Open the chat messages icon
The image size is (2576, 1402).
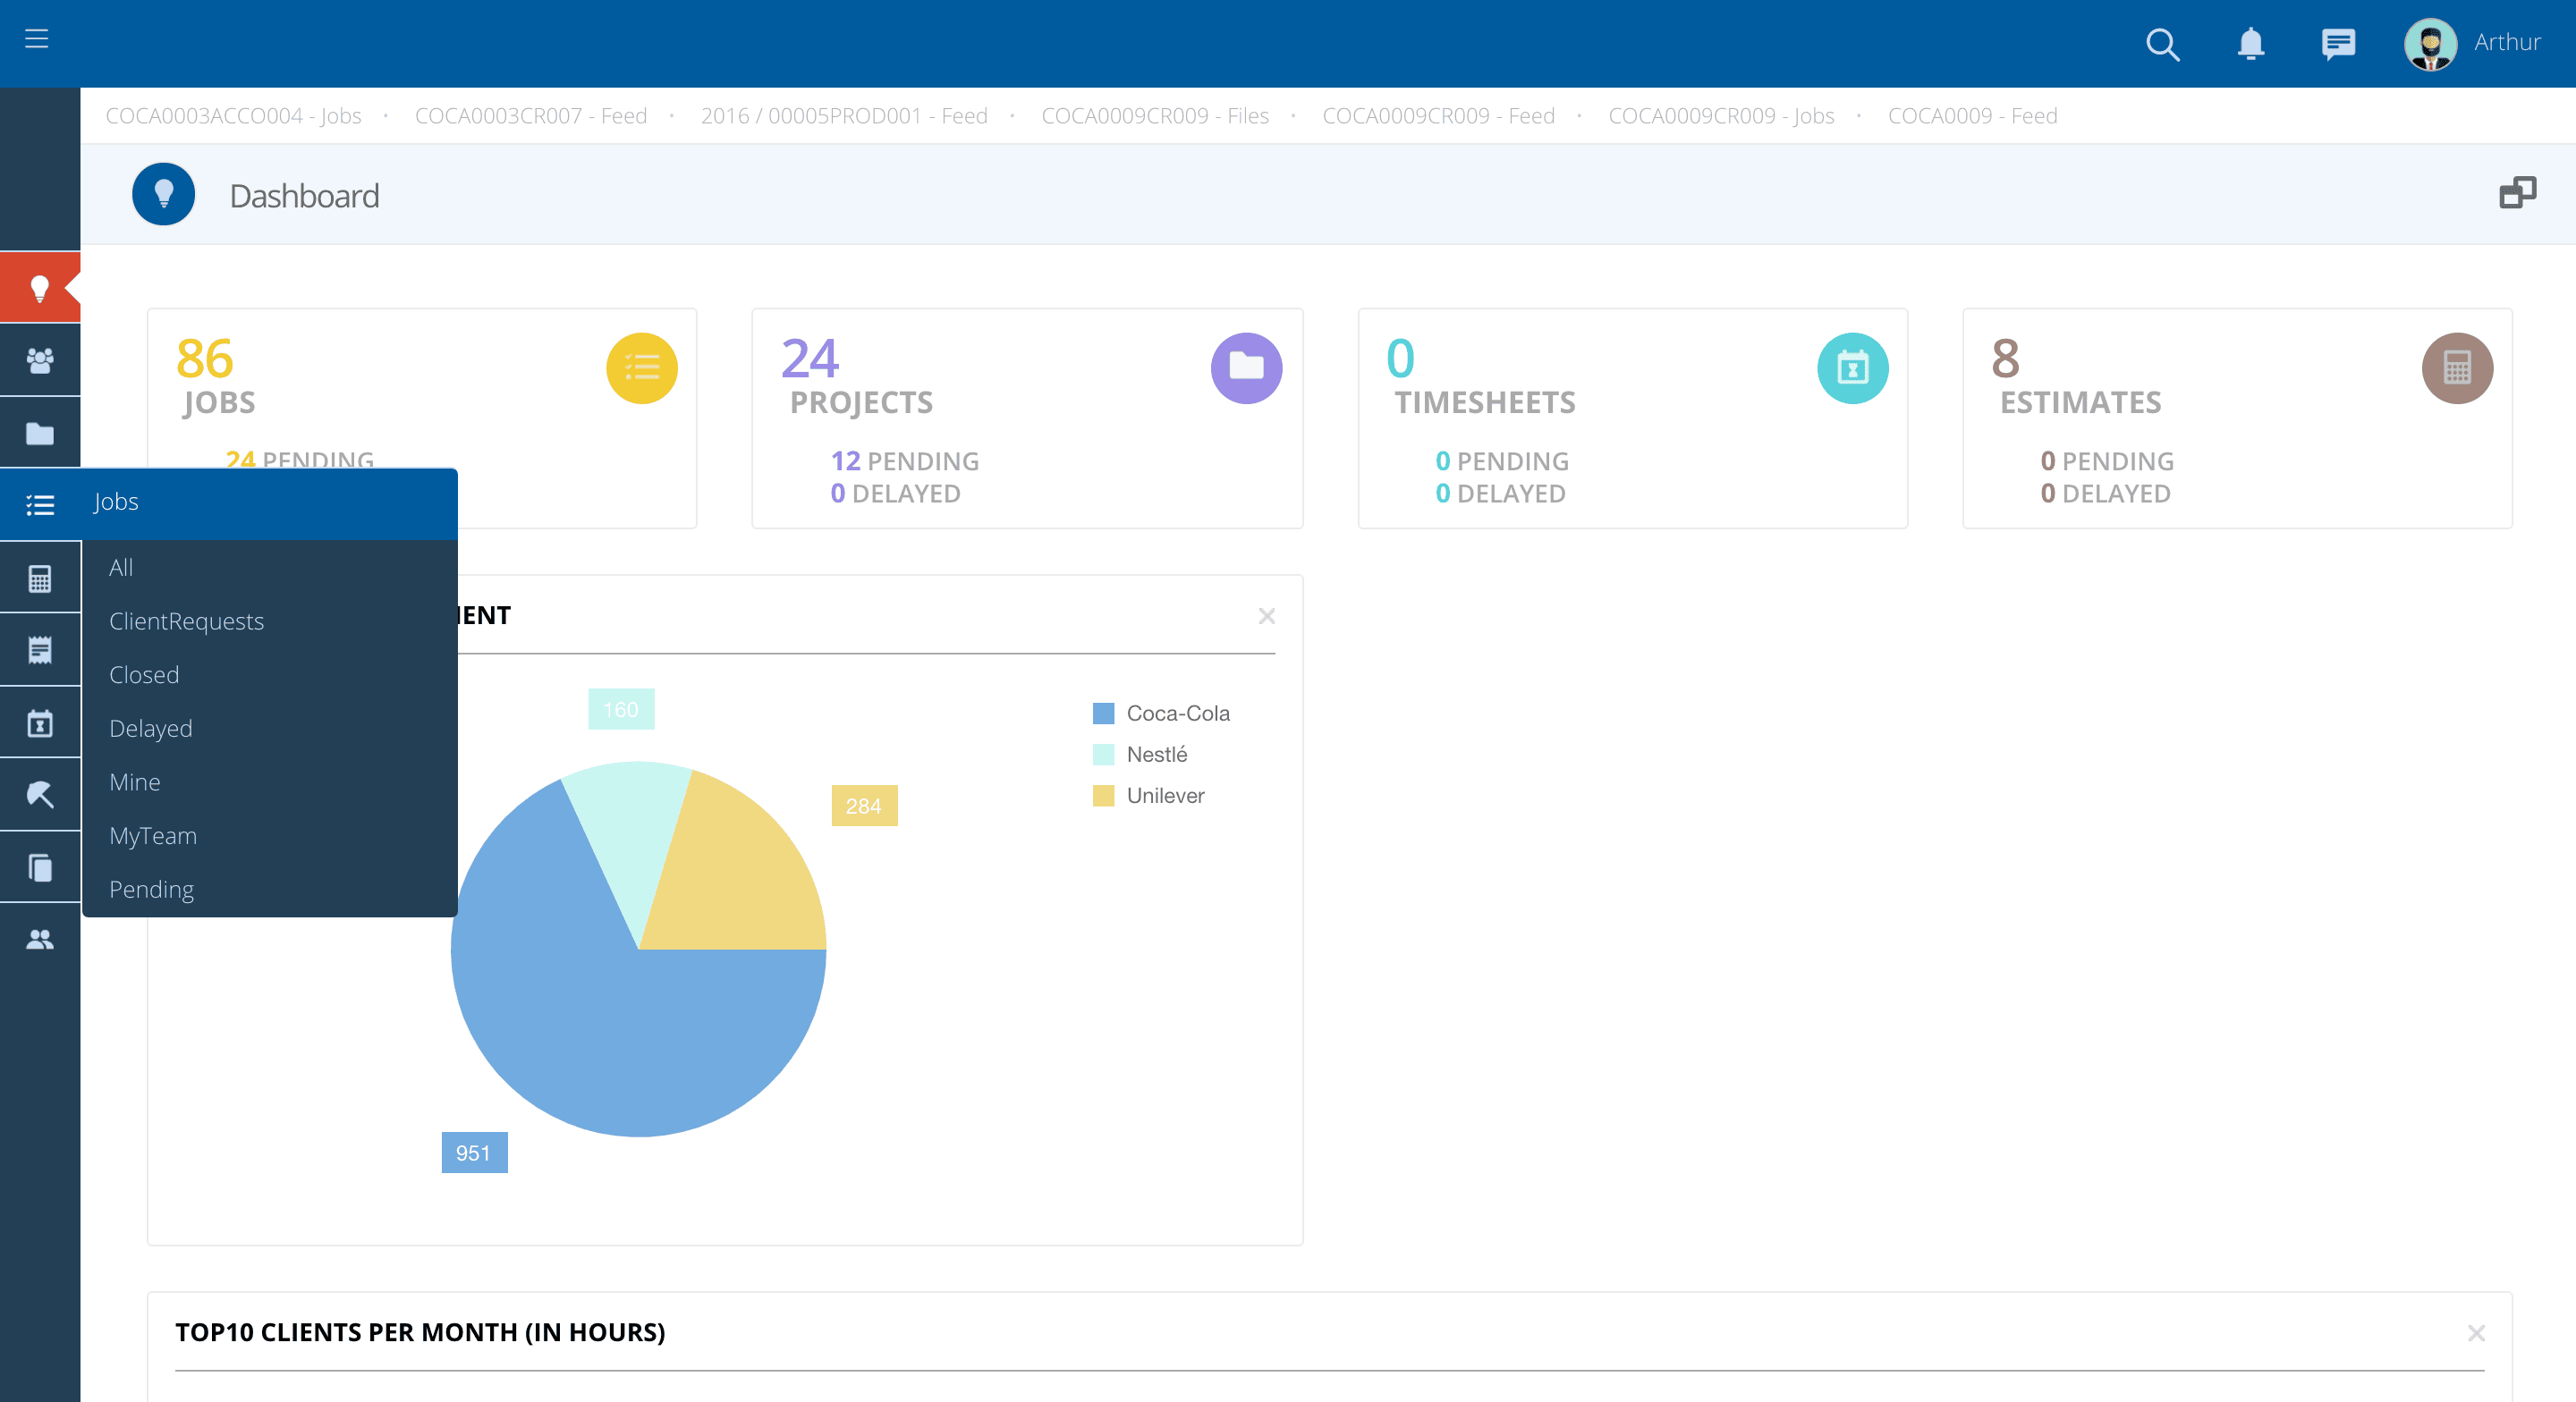2337,44
